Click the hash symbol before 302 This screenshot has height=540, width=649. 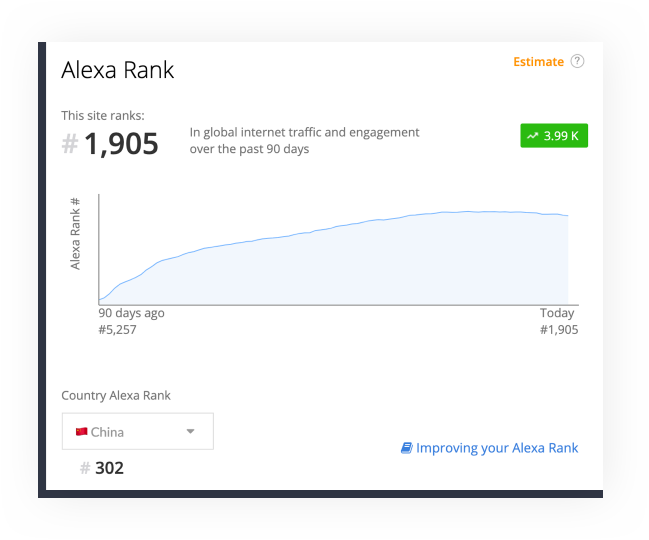85,468
